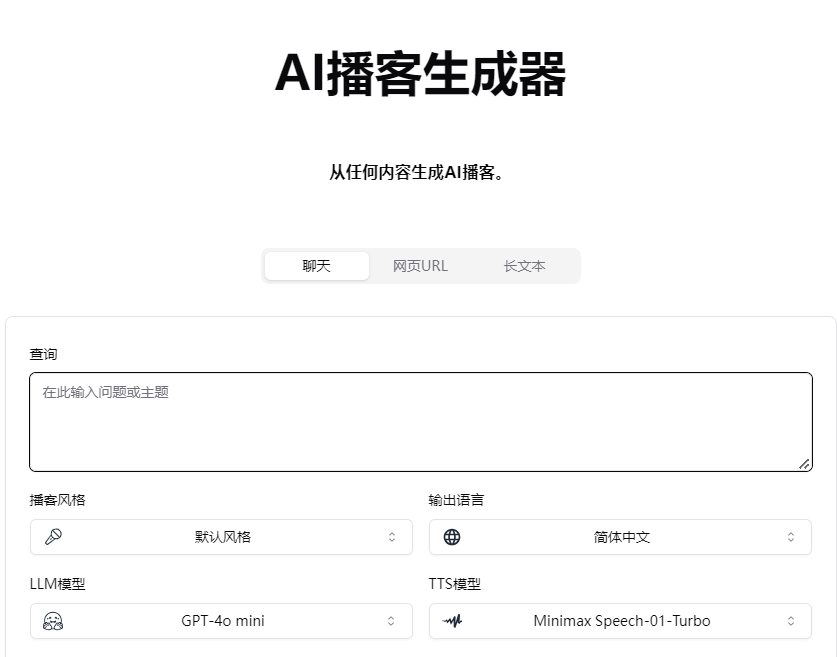The width and height of the screenshot is (837, 657).
Task: Open the Minimax Speech-01-Turbo dropdown chevron
Action: (791, 621)
